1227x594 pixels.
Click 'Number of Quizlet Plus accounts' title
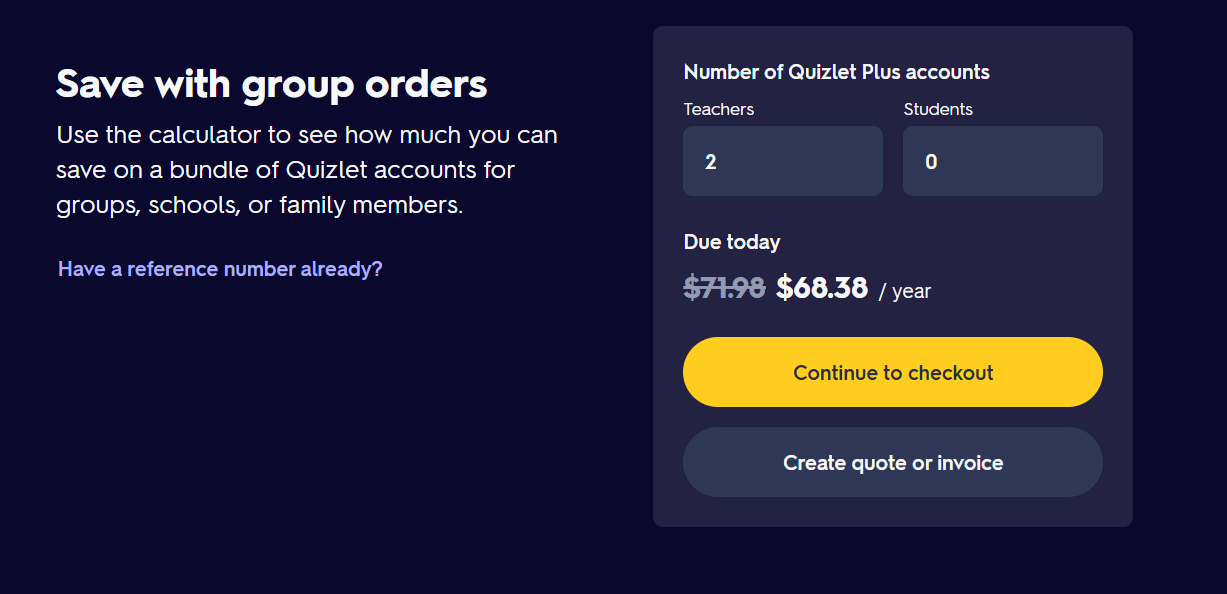[x=836, y=72]
